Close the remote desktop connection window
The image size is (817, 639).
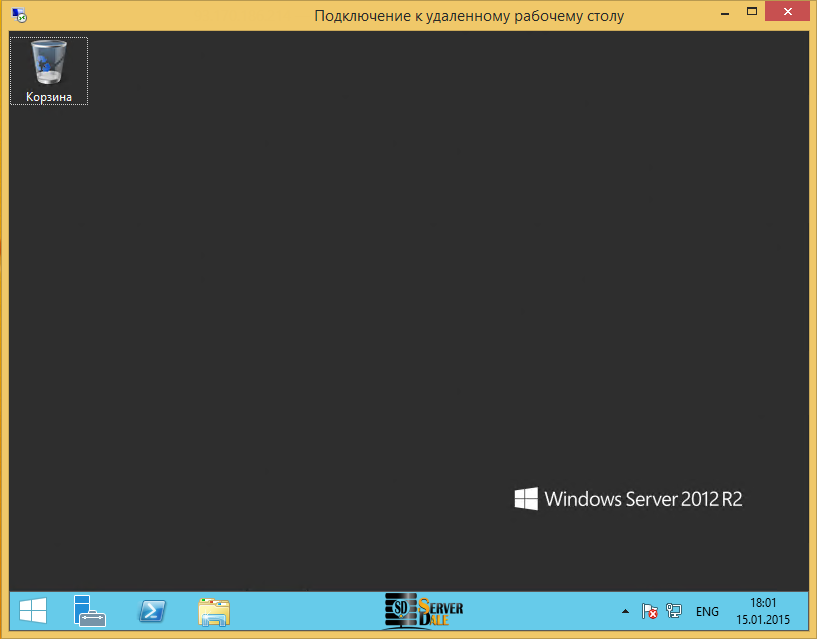point(787,11)
